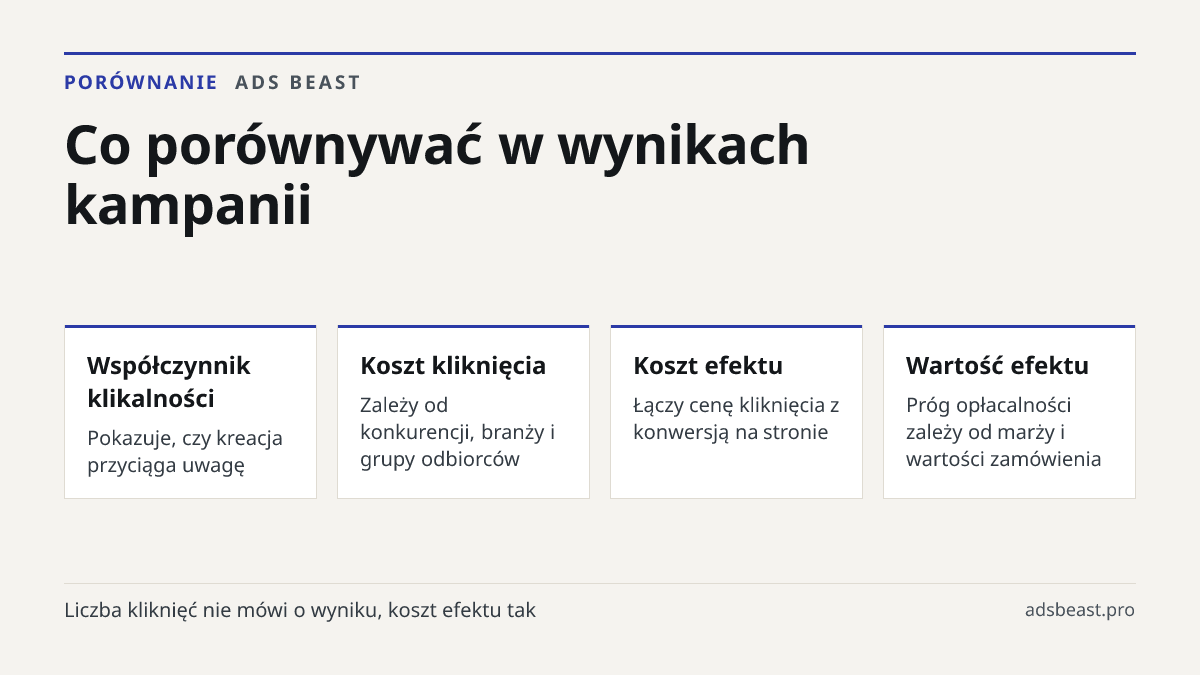Click 'Pokazuje, czy kreacja przyciąga uwagę' text
This screenshot has width=1200, height=675.
click(185, 452)
